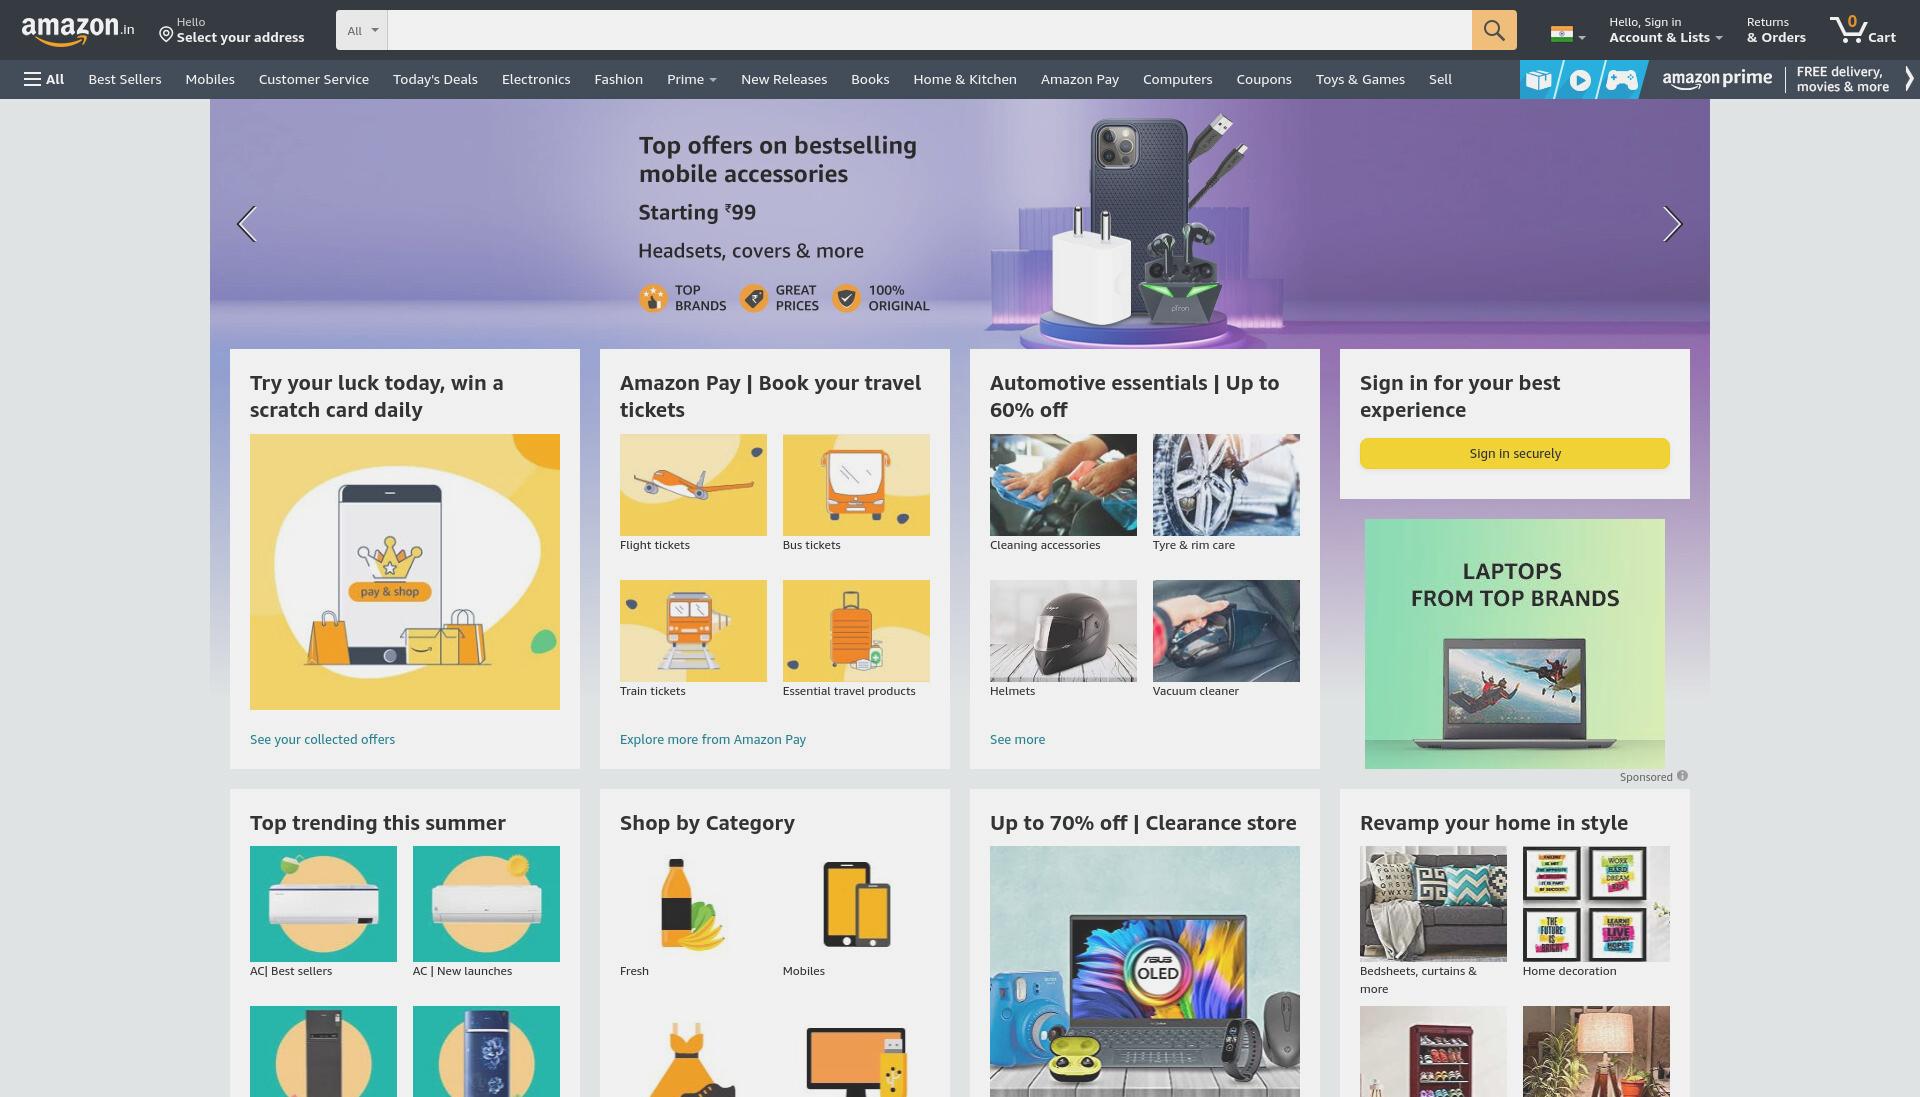The height and width of the screenshot is (1097, 1920).
Task: Open the Flight tickets image
Action: point(693,485)
